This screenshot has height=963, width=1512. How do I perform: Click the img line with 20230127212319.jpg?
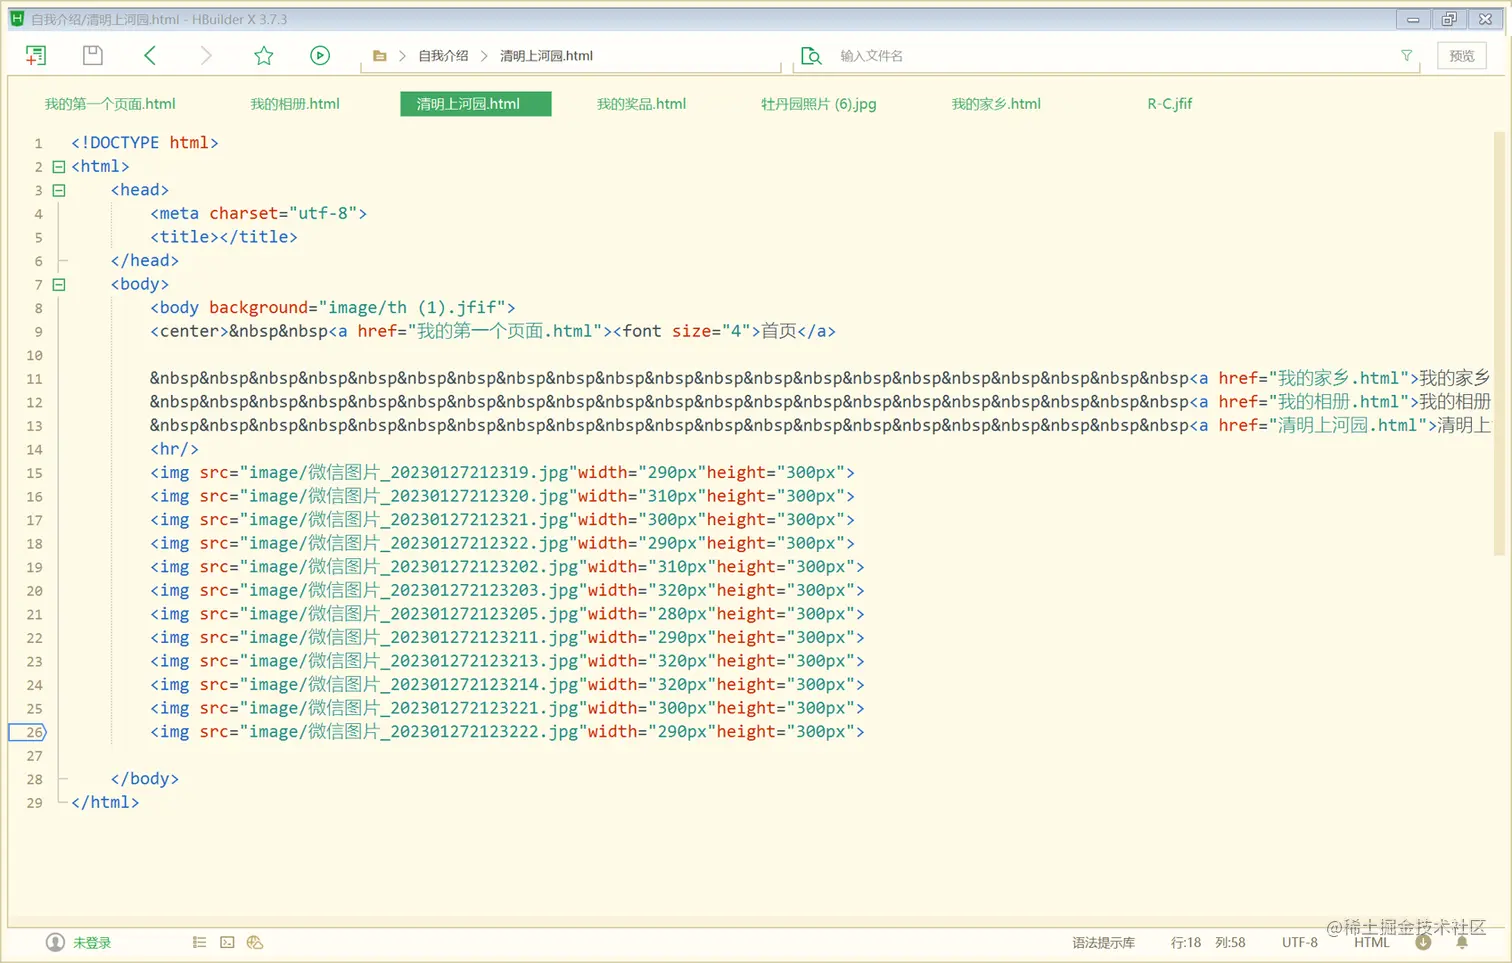point(502,472)
